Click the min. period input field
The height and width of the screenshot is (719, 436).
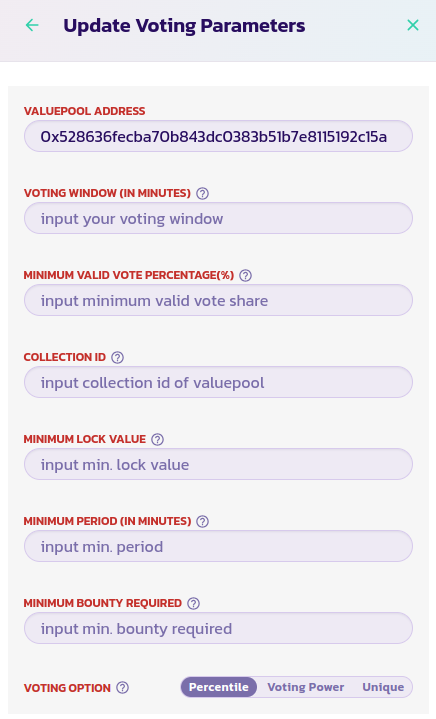coord(218,547)
